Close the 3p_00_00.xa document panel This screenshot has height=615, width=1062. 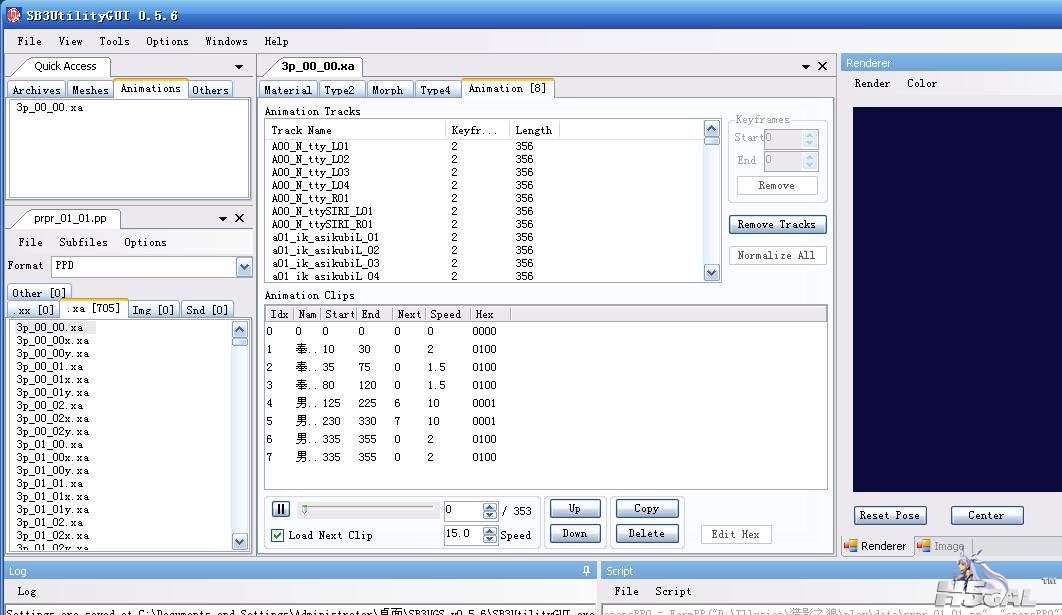point(822,66)
